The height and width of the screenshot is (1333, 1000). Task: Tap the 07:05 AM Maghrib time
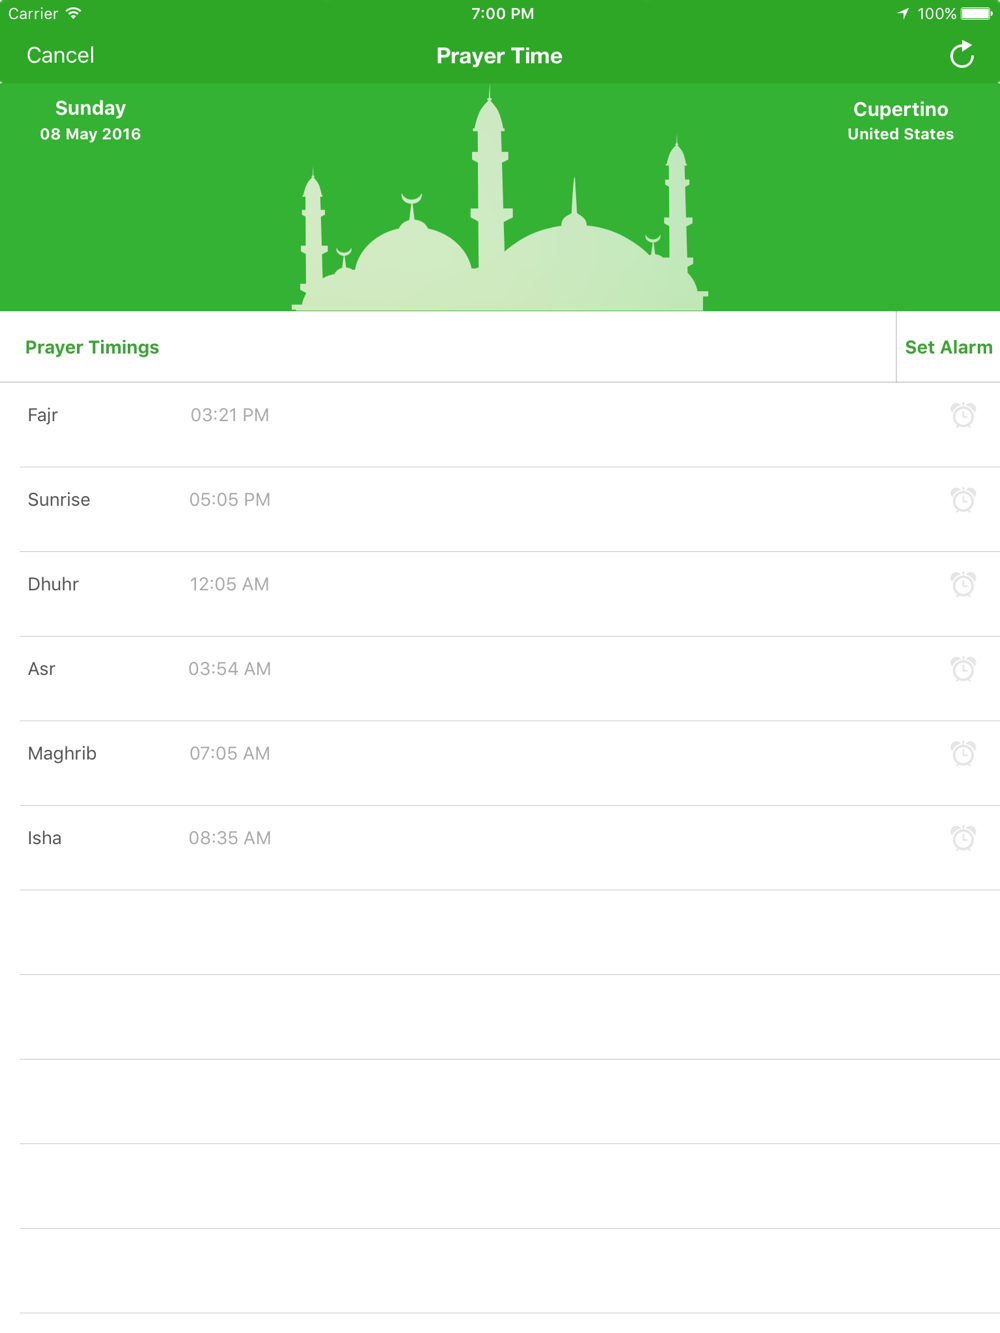click(x=230, y=753)
